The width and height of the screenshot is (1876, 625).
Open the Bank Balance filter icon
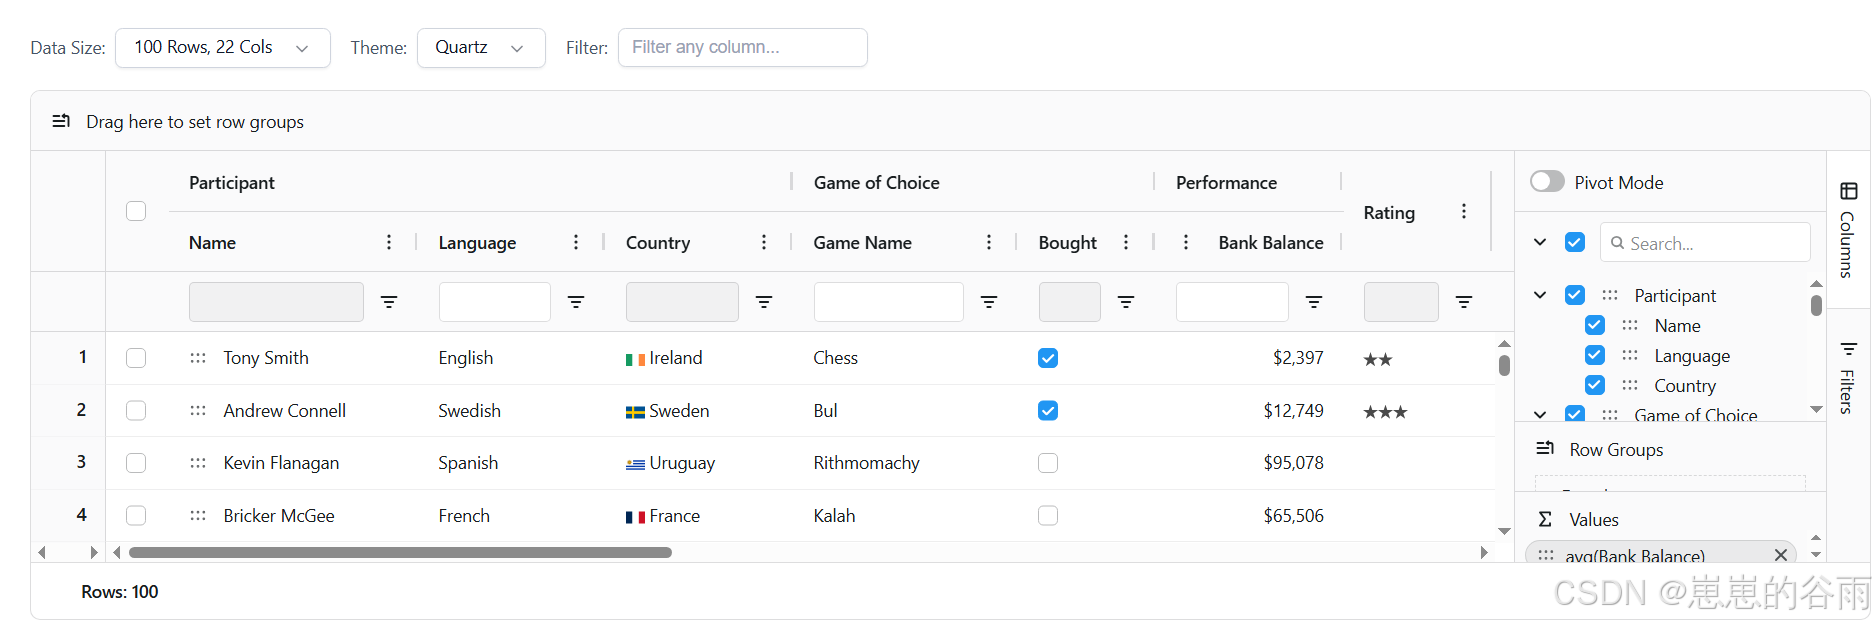(1314, 302)
